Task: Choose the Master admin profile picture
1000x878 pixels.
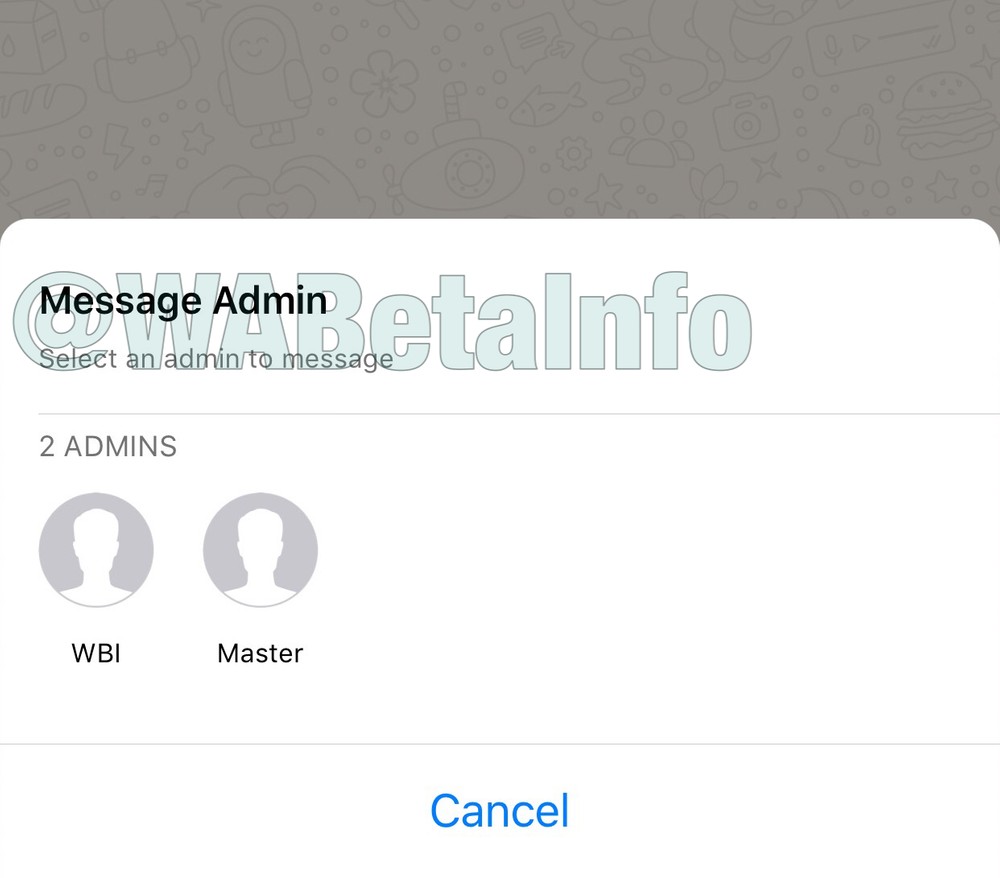Action: click(x=260, y=550)
